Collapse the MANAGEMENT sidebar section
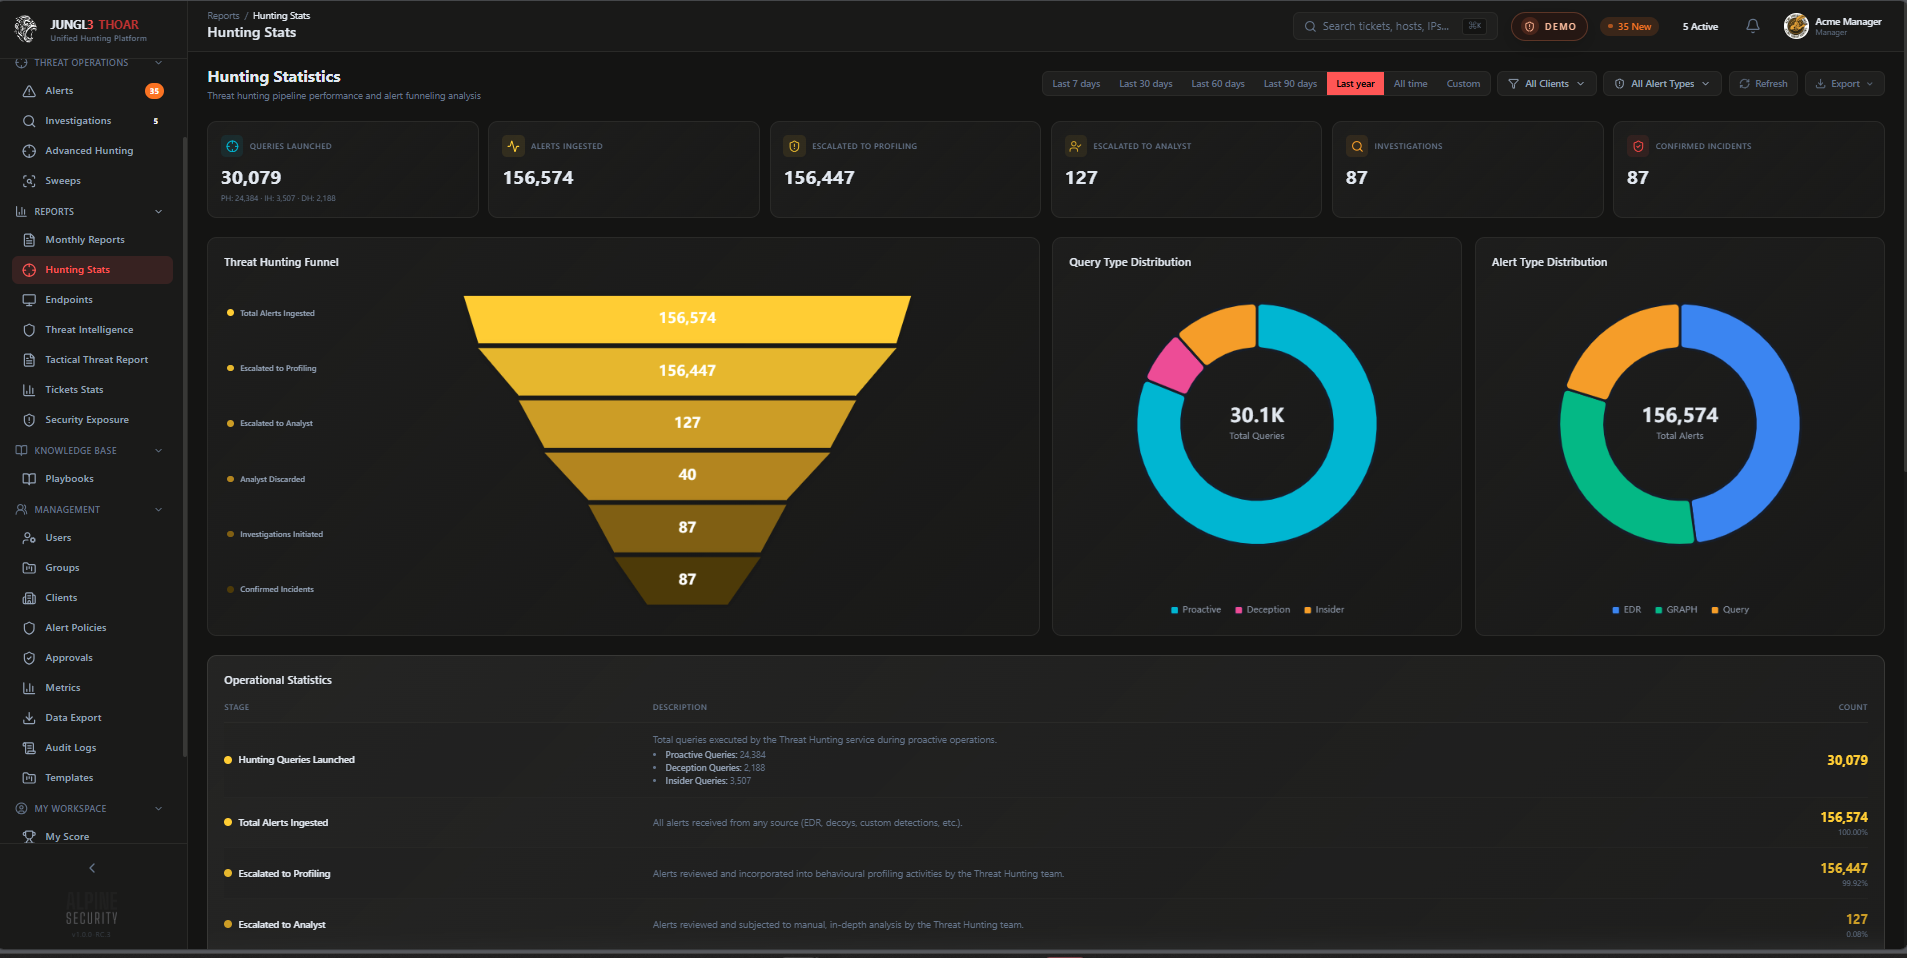1907x958 pixels. (158, 510)
